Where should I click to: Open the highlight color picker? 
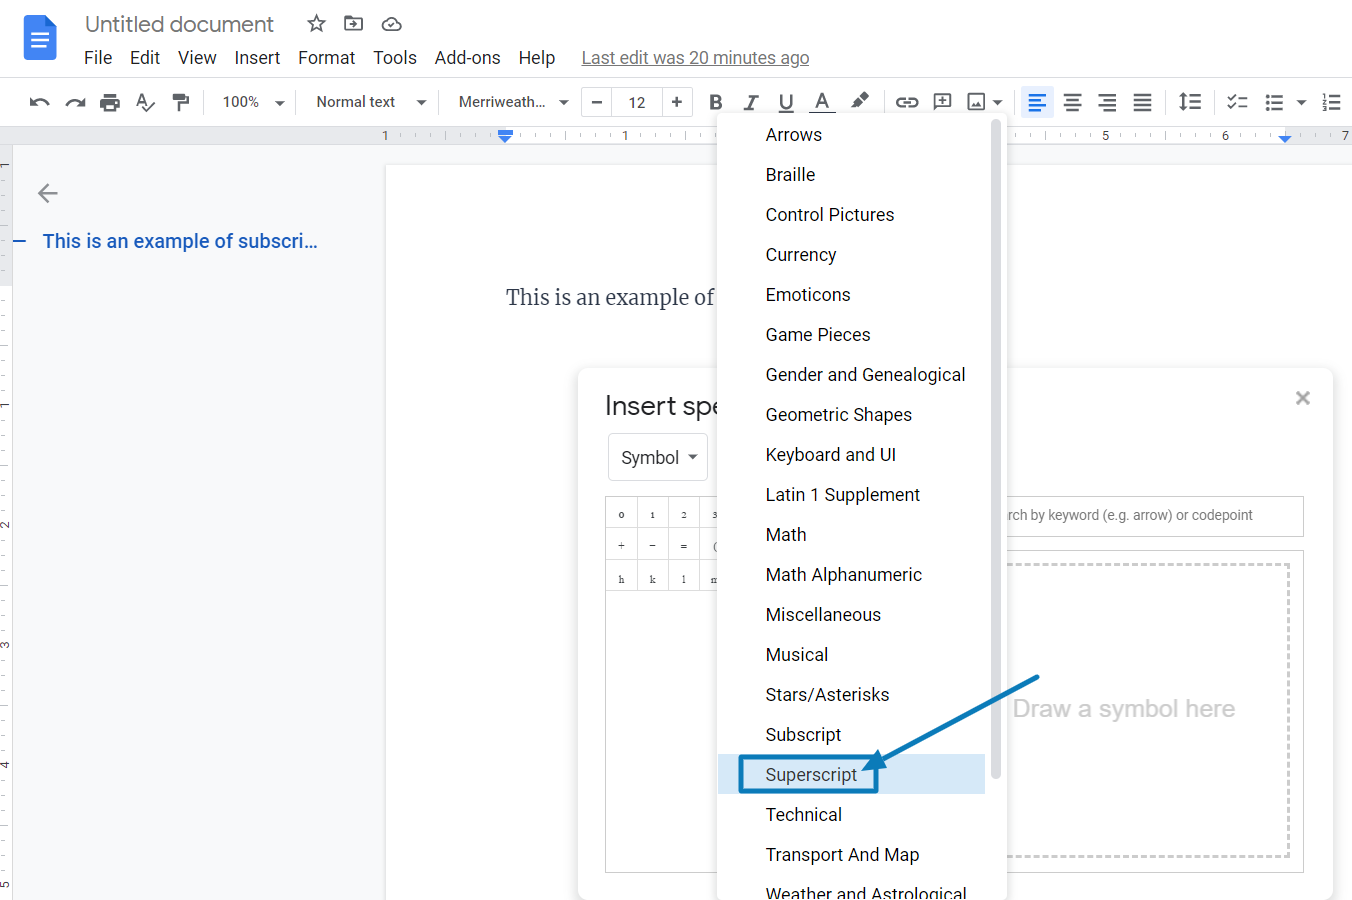click(x=859, y=102)
